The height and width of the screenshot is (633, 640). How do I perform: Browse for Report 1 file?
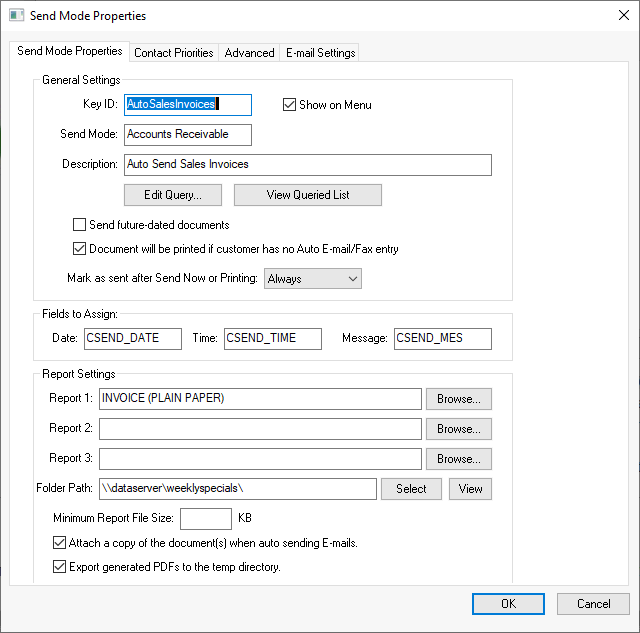pyautogui.click(x=459, y=399)
